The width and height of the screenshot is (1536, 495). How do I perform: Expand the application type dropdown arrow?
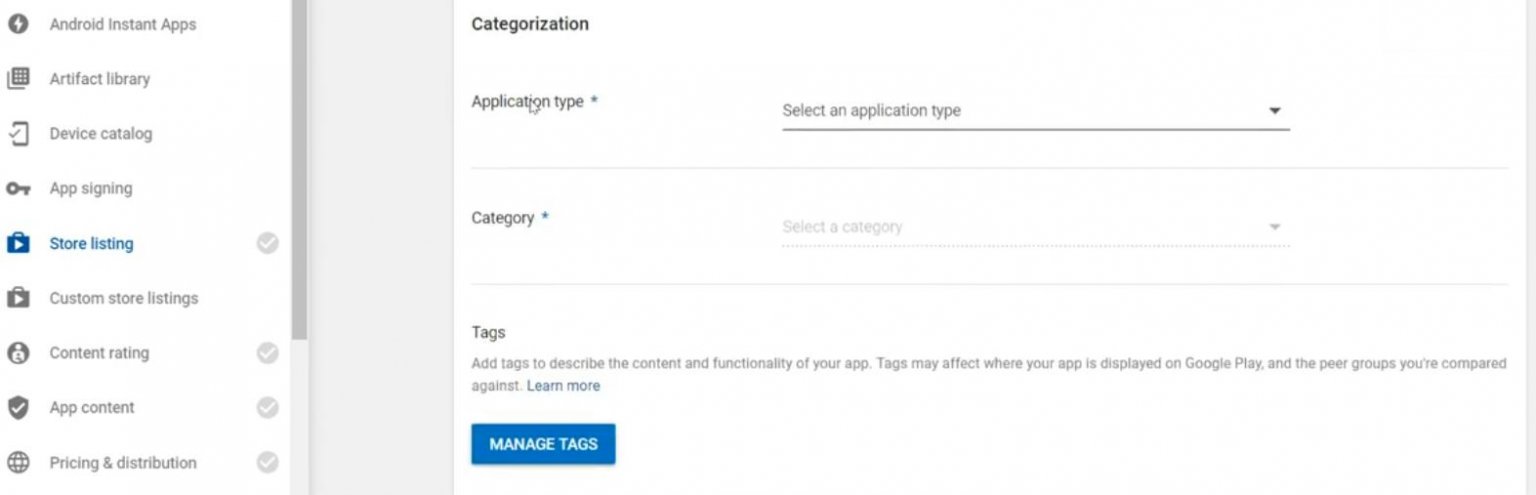pyautogui.click(x=1274, y=111)
